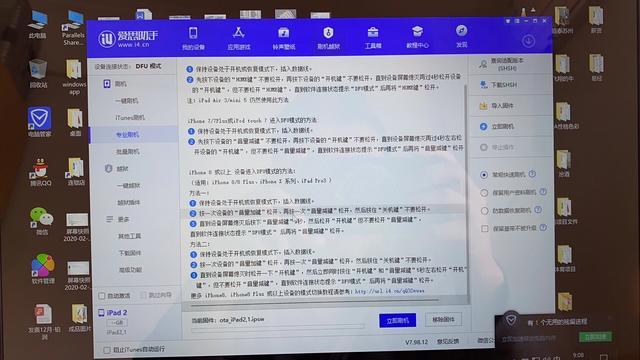Collapse the 刷机 sidebar section
The height and width of the screenshot is (360, 640).
pyautogui.click(x=115, y=84)
